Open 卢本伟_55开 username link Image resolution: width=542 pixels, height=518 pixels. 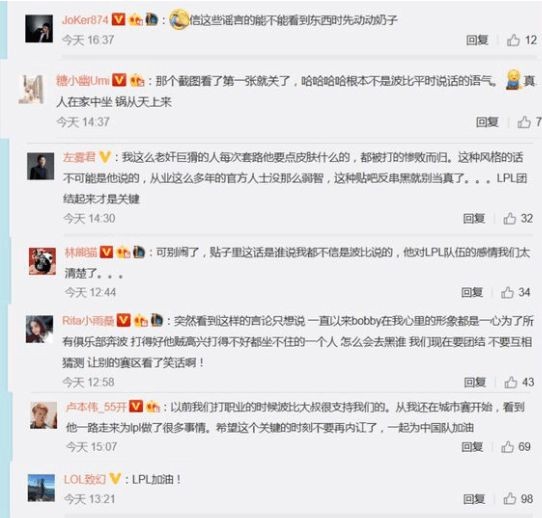pos(96,407)
